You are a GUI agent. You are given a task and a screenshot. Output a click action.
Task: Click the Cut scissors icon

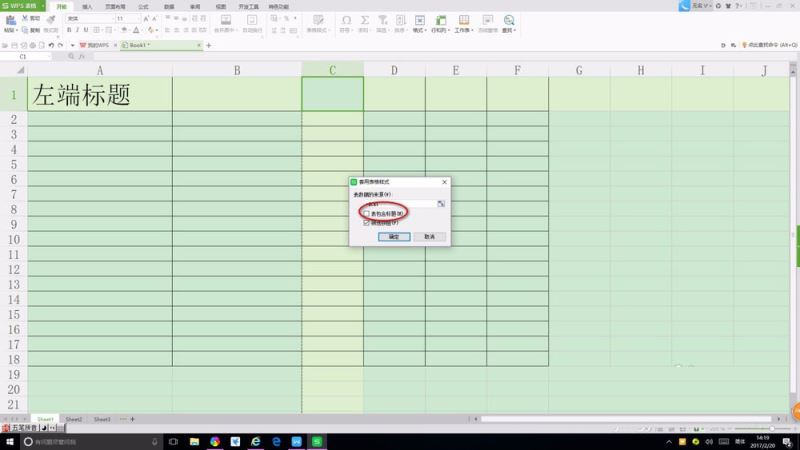[x=24, y=18]
